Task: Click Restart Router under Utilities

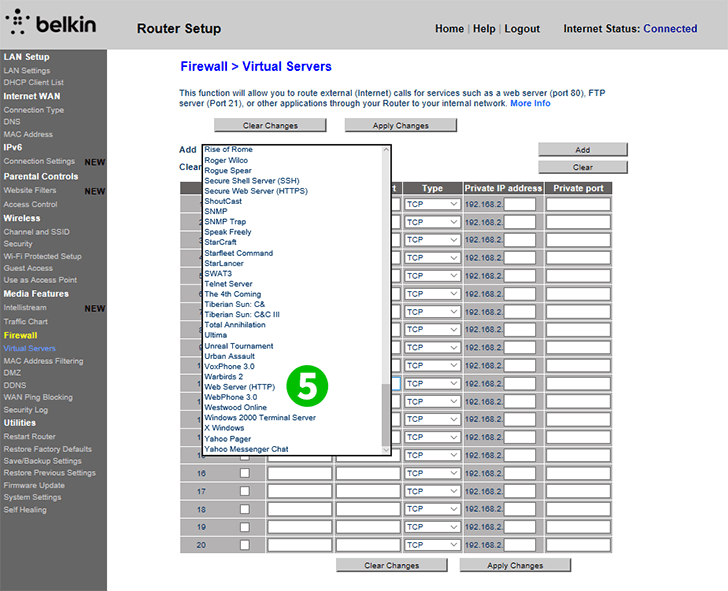Action: [30, 436]
